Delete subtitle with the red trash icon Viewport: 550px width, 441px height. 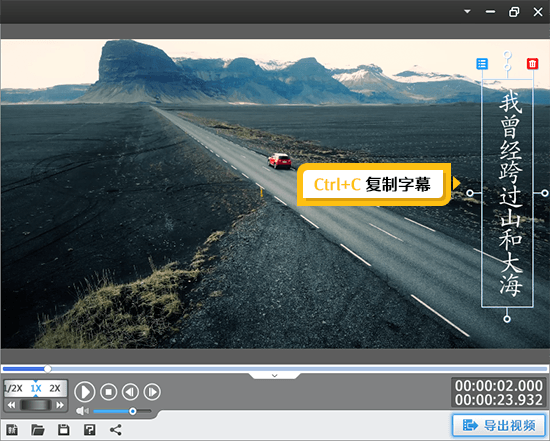coord(532,64)
